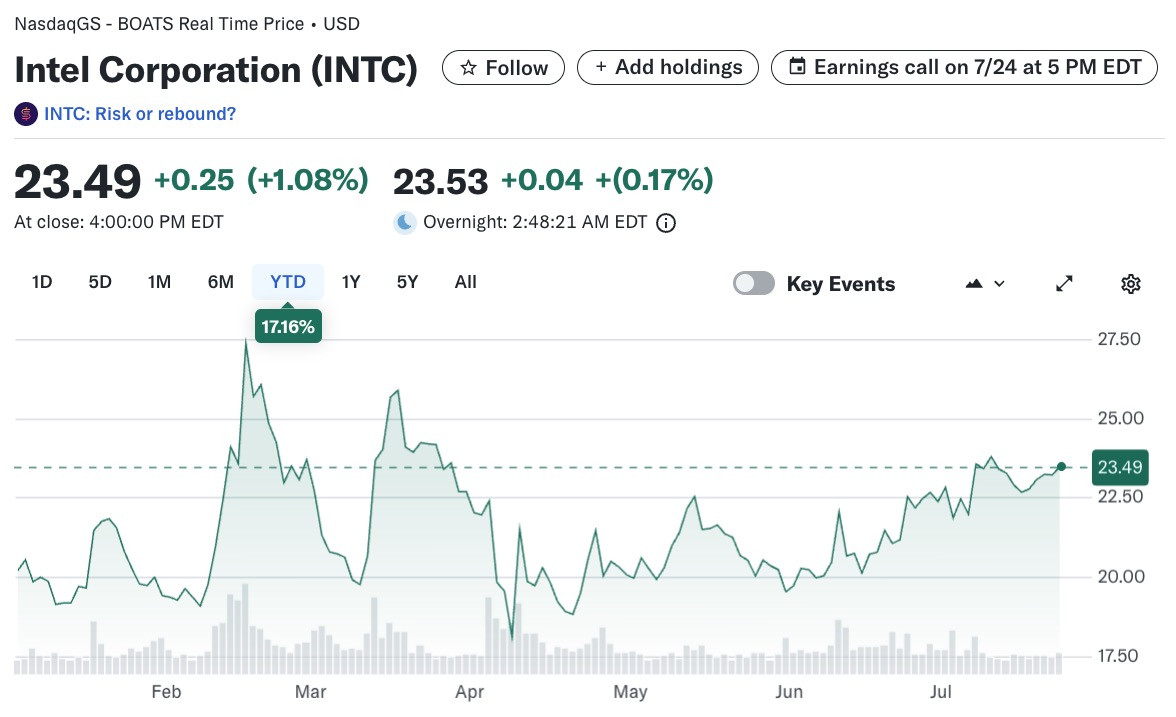Image resolution: width=1176 pixels, height=717 pixels.
Task: Click the 20.00 y-axis label
Action: [x=1121, y=577]
